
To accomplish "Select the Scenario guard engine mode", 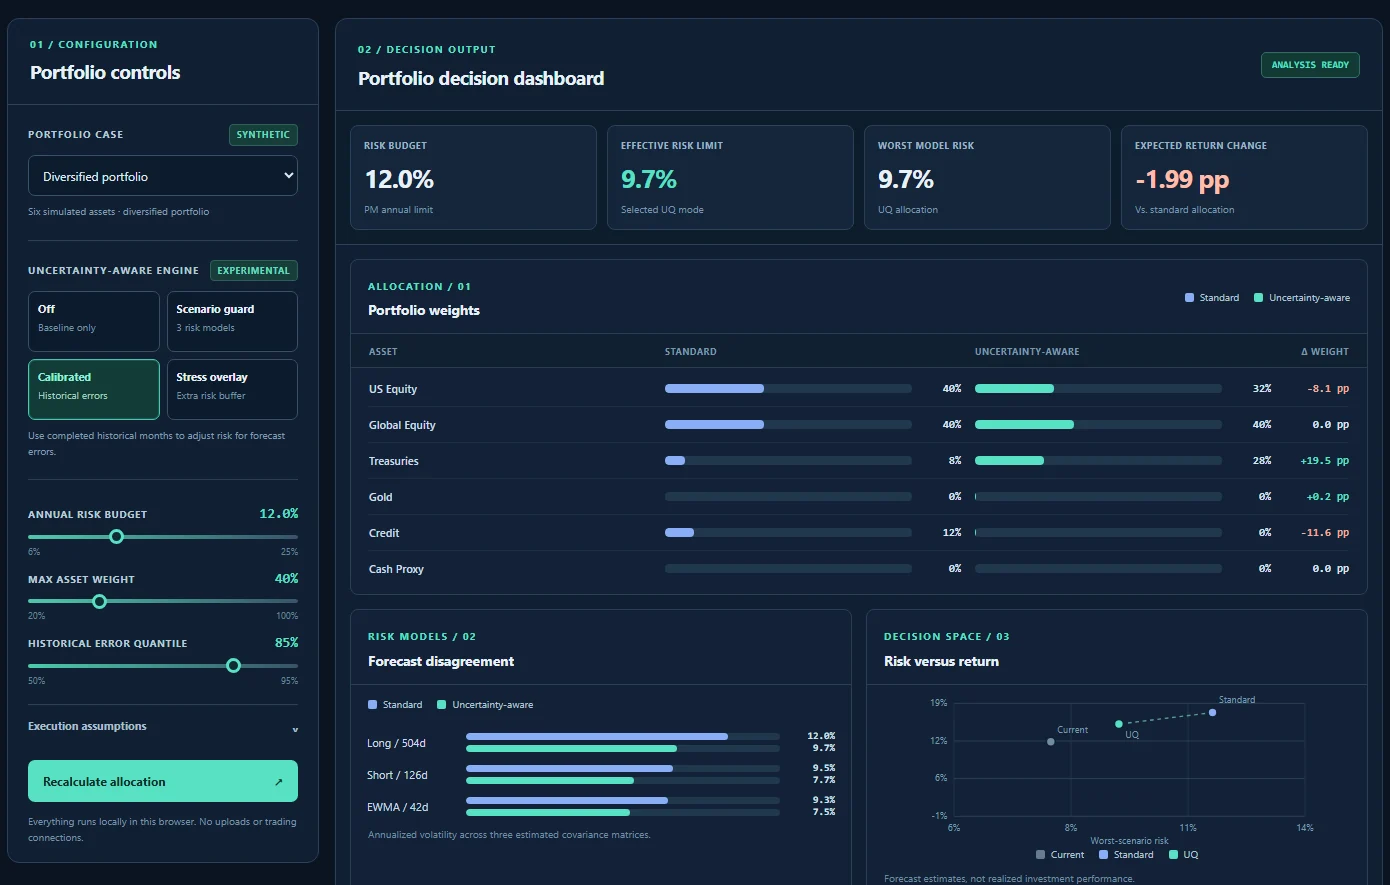I will click(232, 321).
